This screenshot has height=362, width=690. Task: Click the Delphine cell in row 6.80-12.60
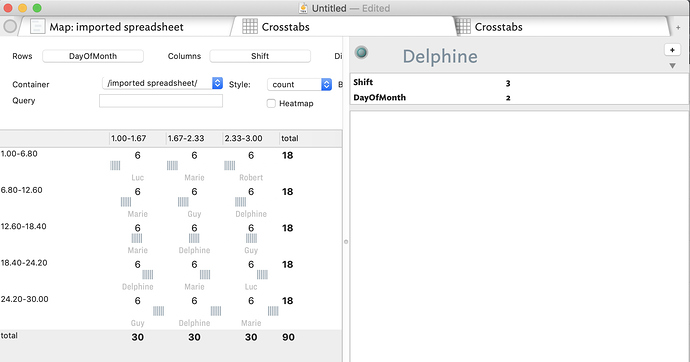coord(251,214)
